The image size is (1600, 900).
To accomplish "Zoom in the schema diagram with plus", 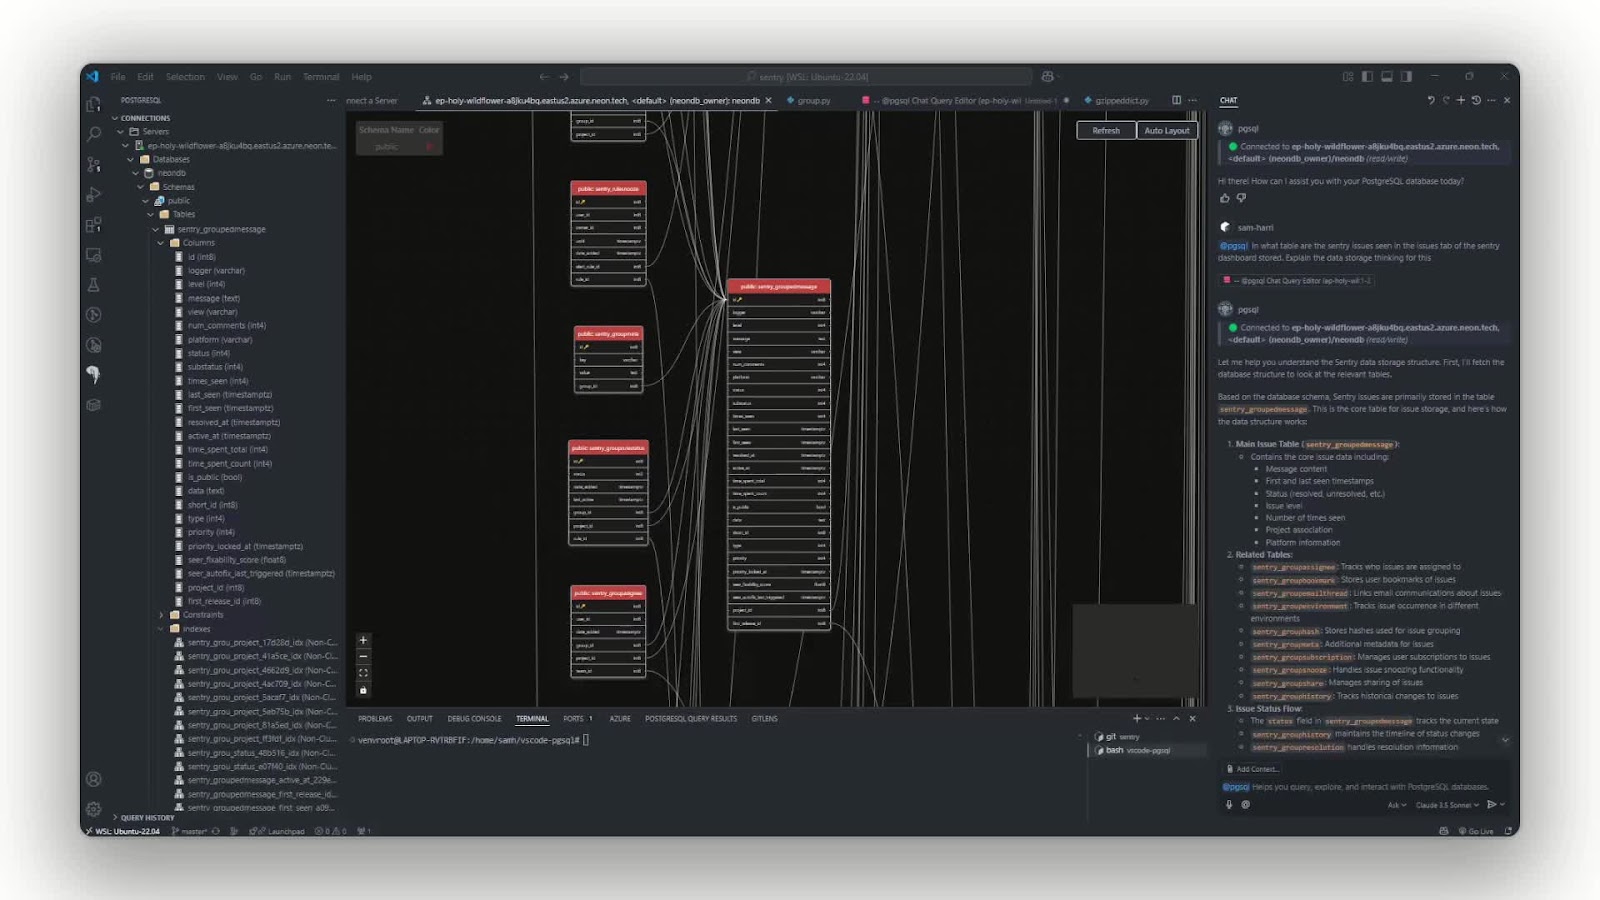I will [x=363, y=640].
